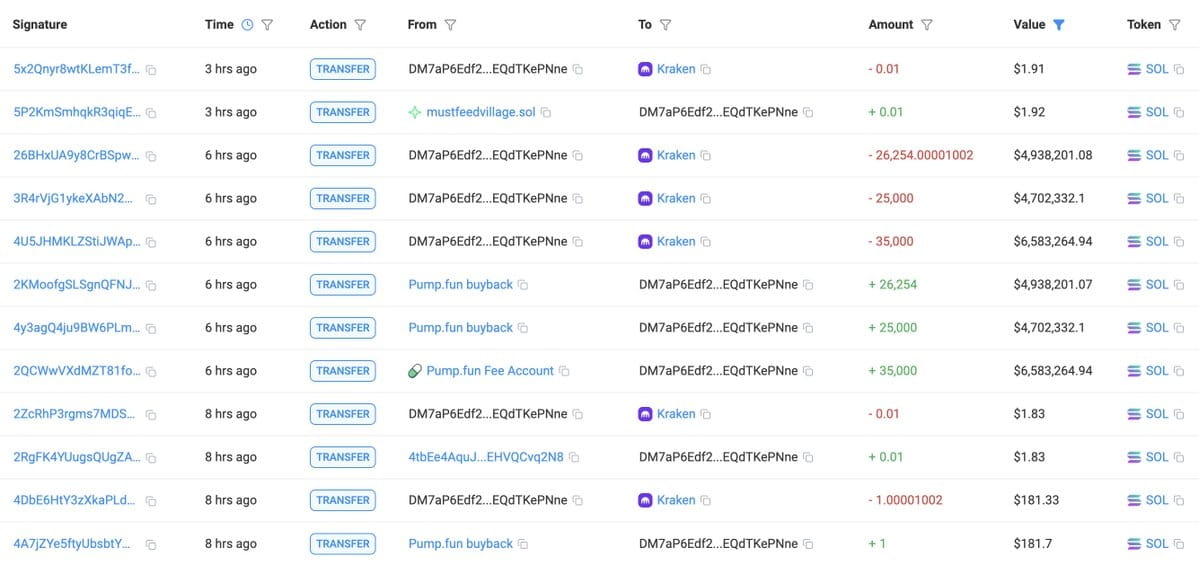1199x565 pixels.
Task: Open transaction 26BHxUA9y8CrBSpw signature
Action: [x=77, y=155]
